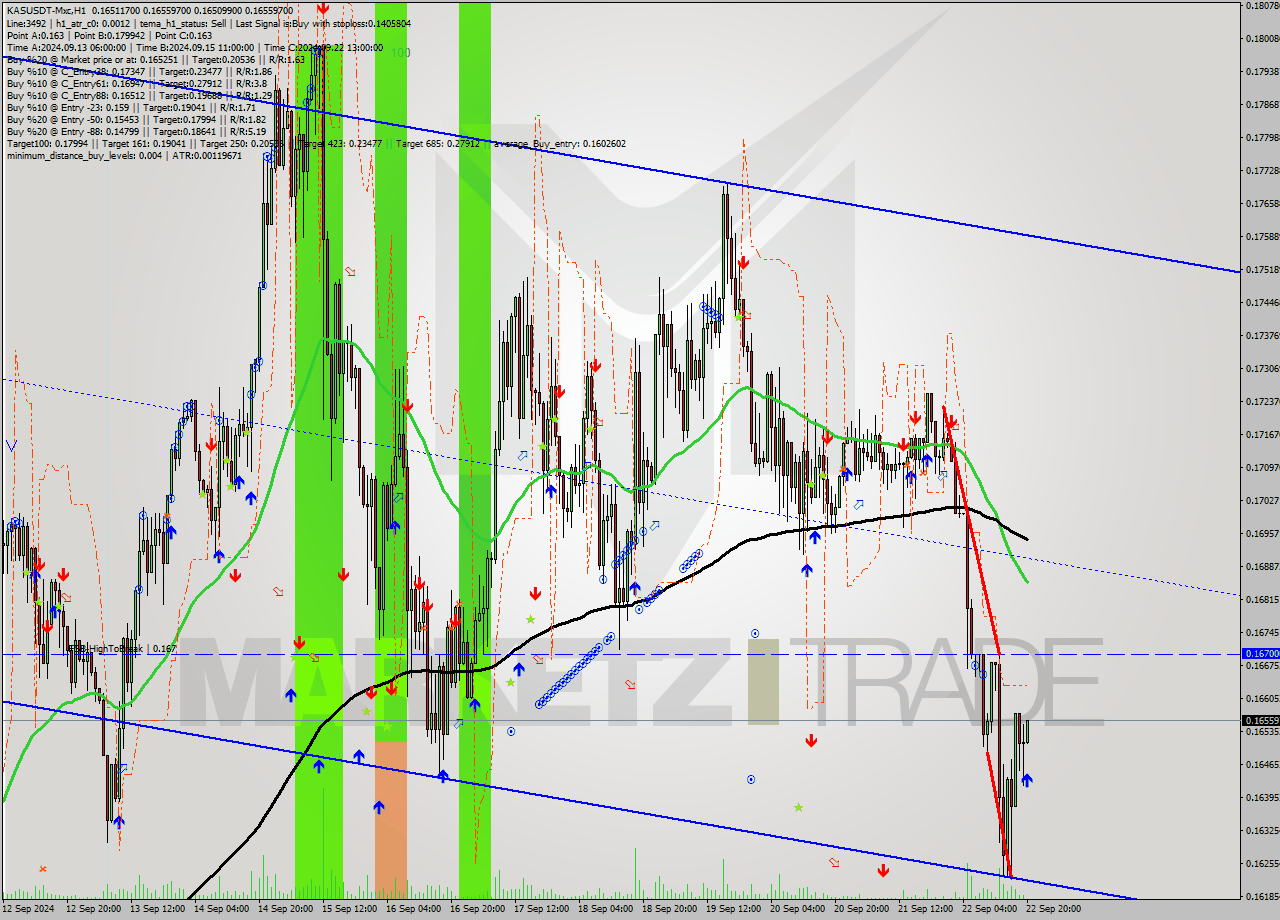The height and width of the screenshot is (920, 1280).
Task: Click the 0.16887 price axis label
Action: click(1261, 567)
